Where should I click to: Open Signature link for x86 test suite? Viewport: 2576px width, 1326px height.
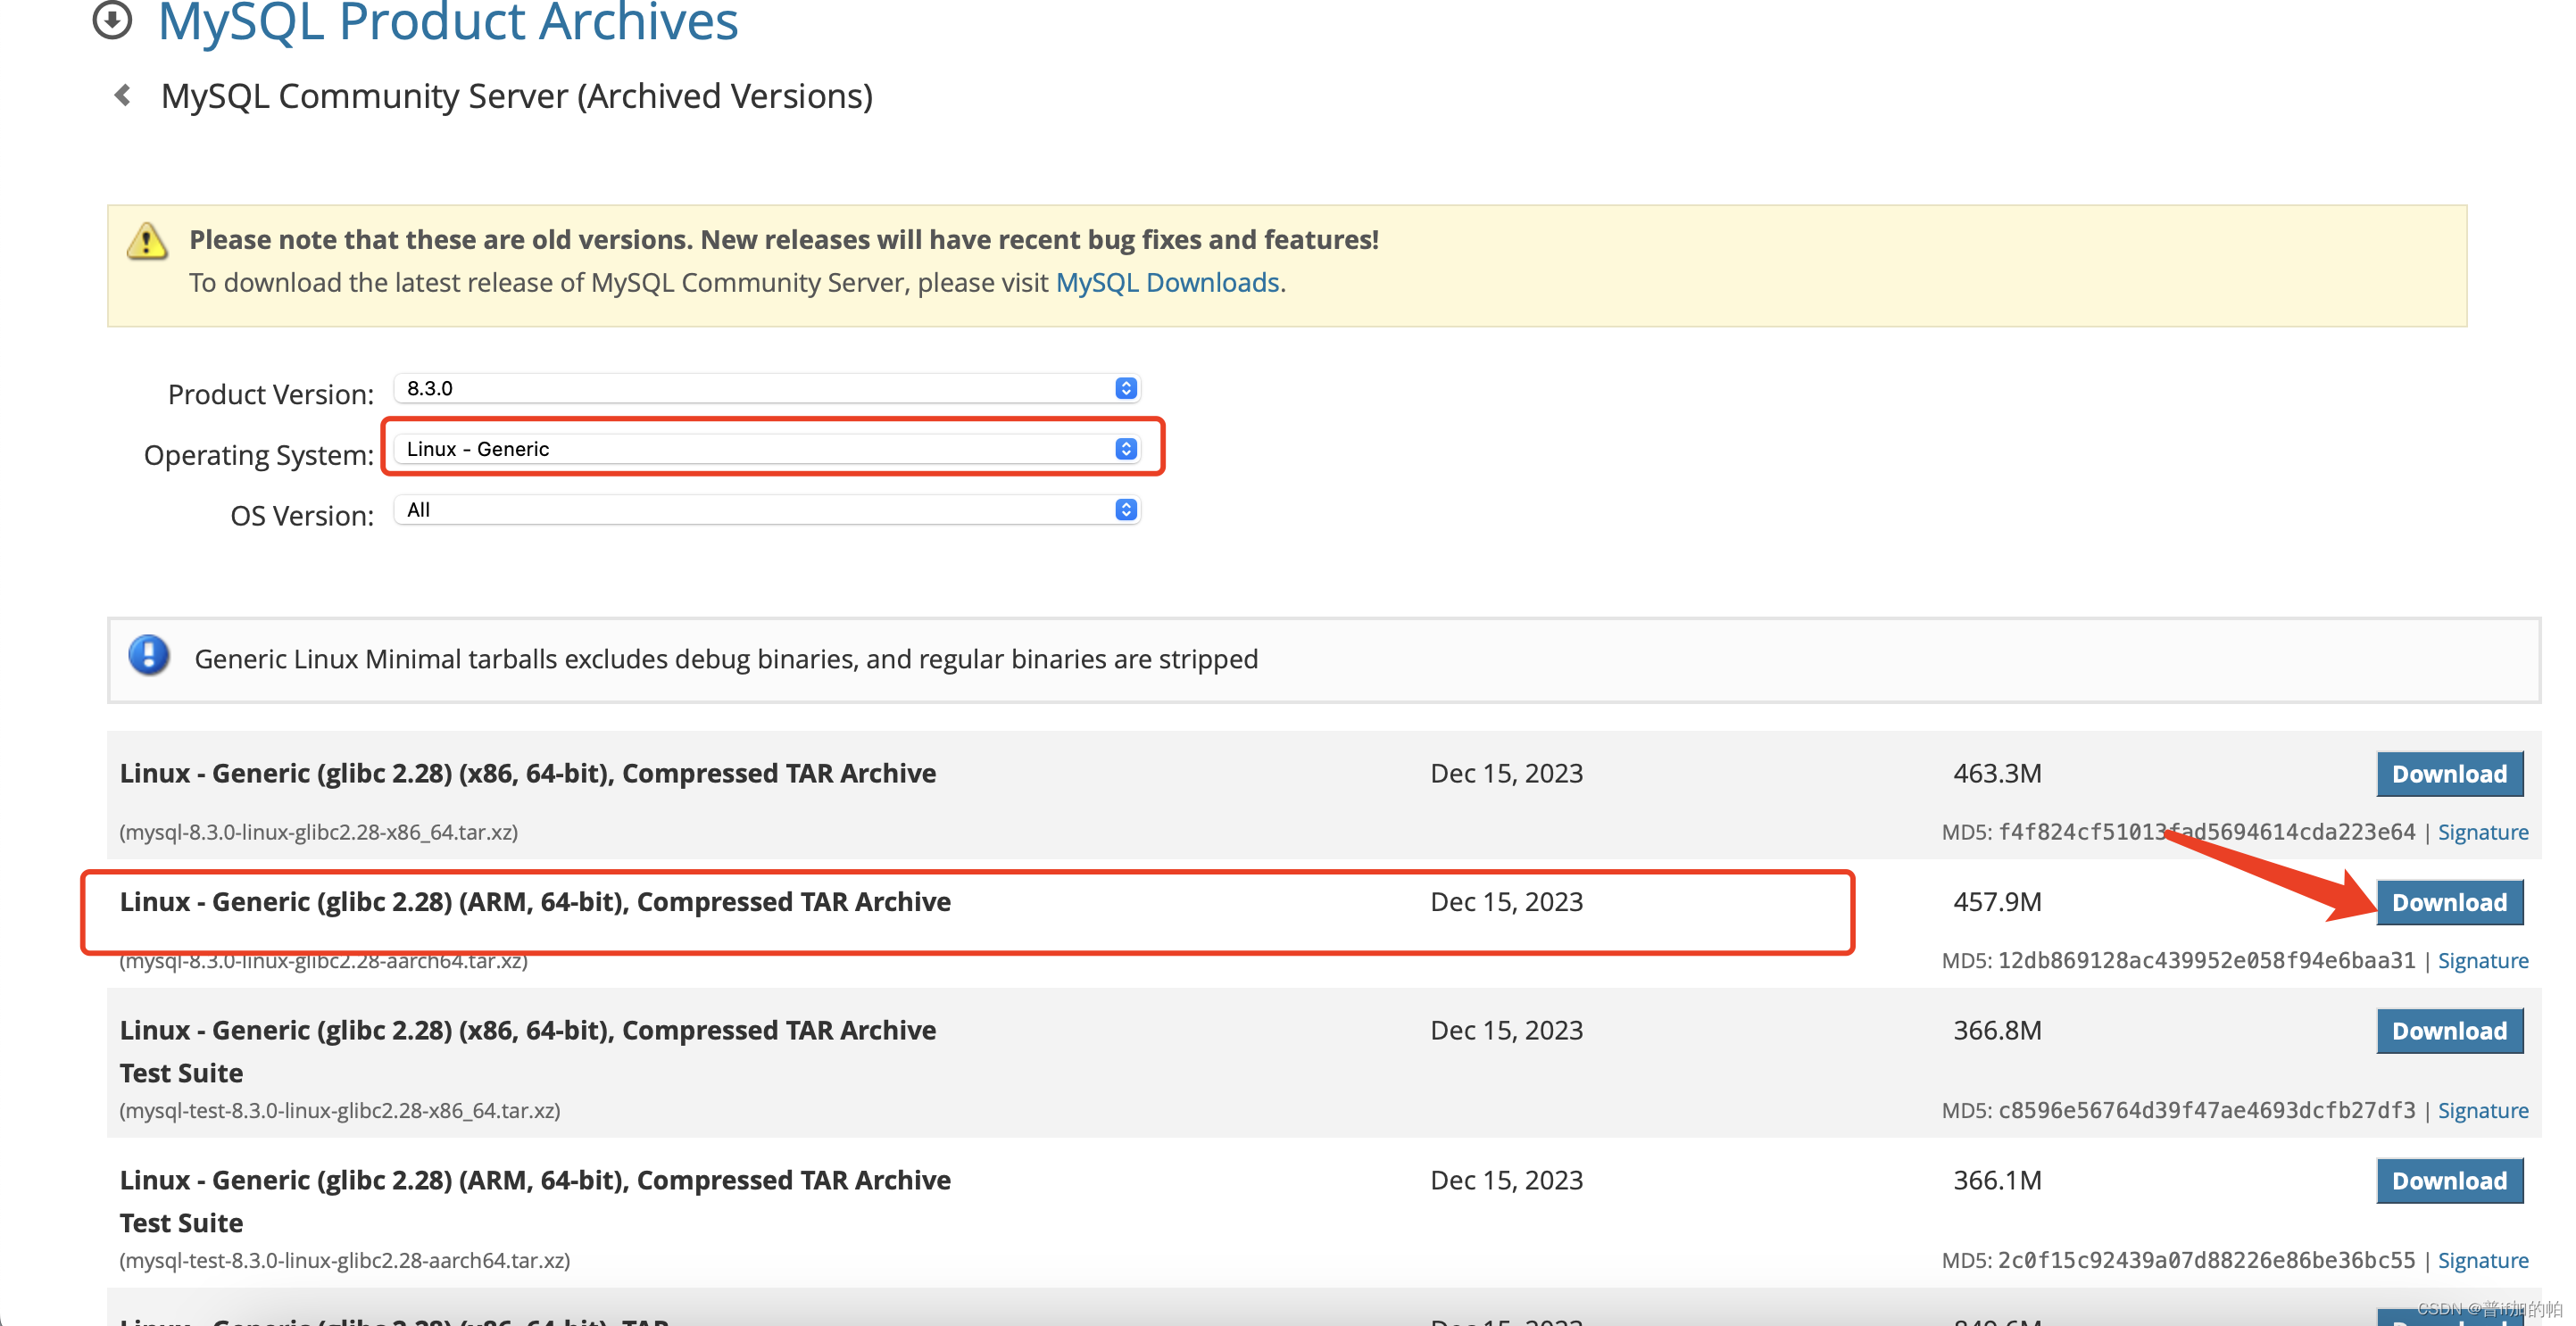click(x=2482, y=1110)
